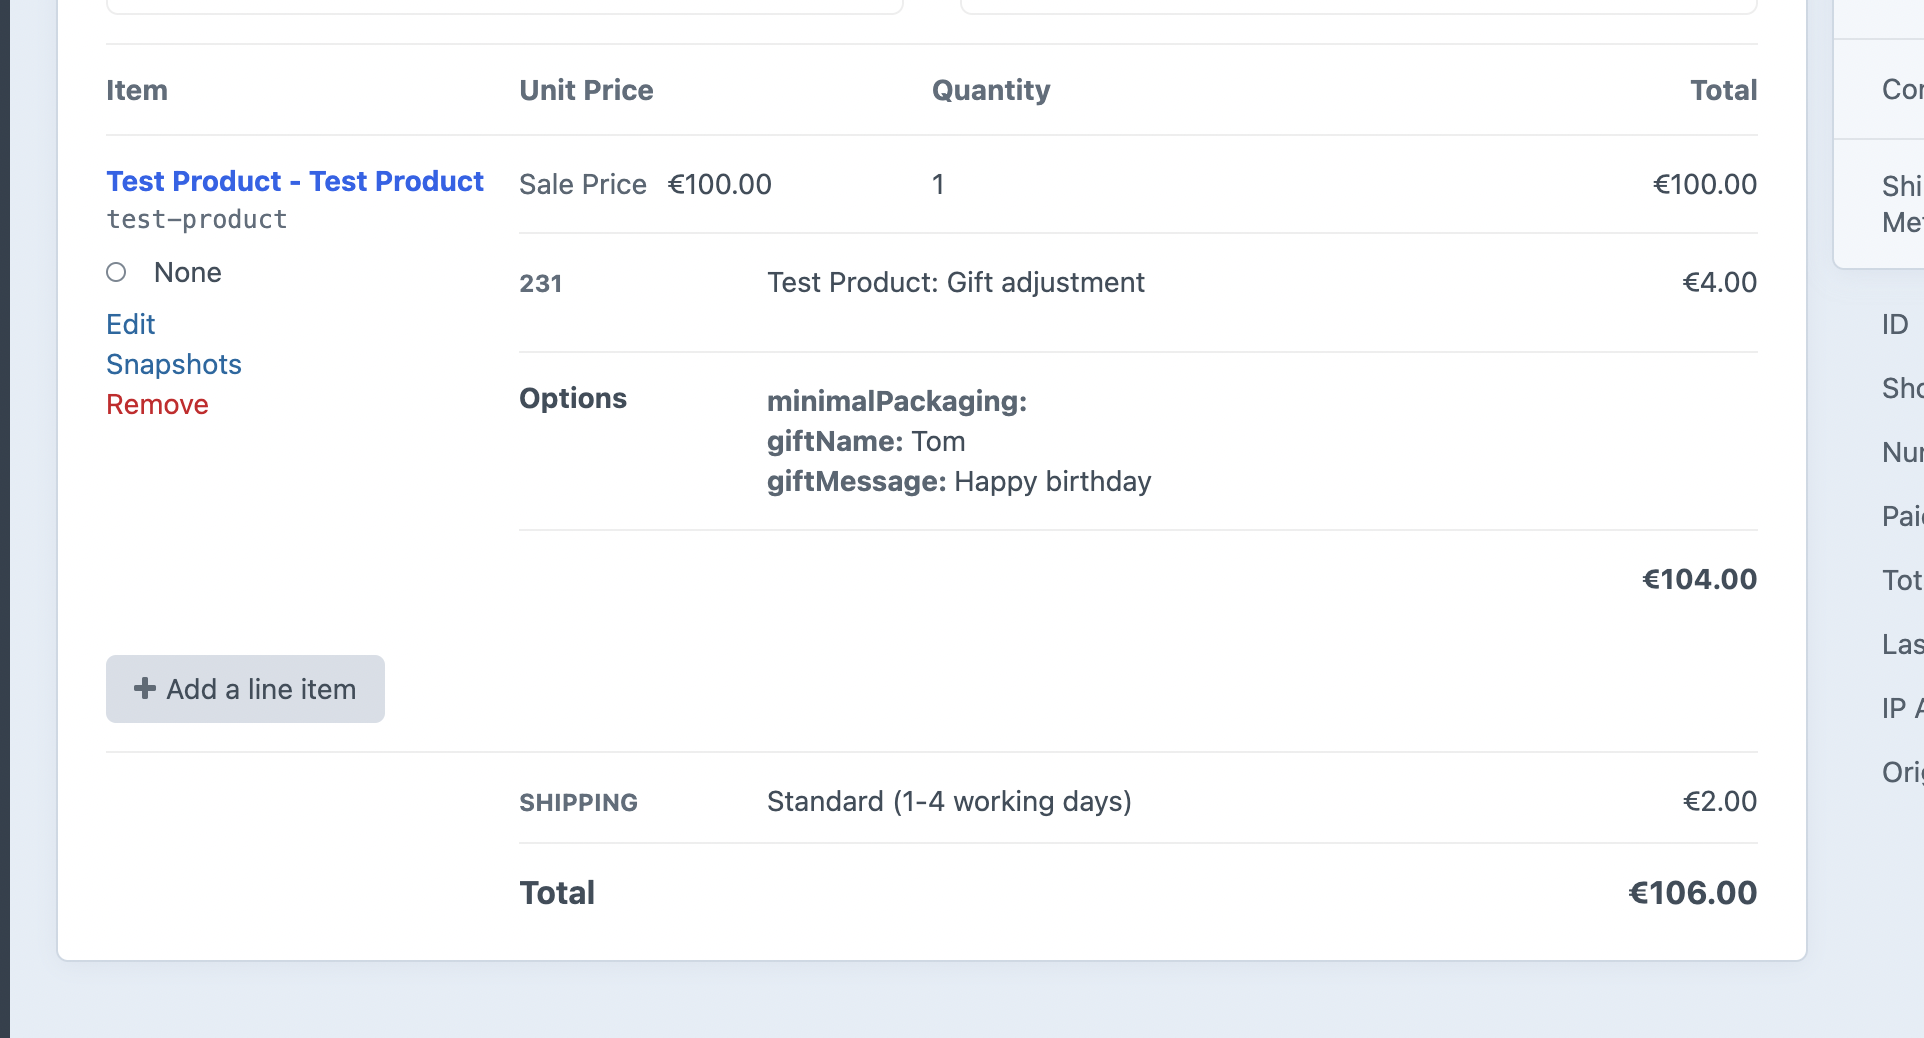Select the None radio option
This screenshot has width=1924, height=1038.
coord(116,272)
